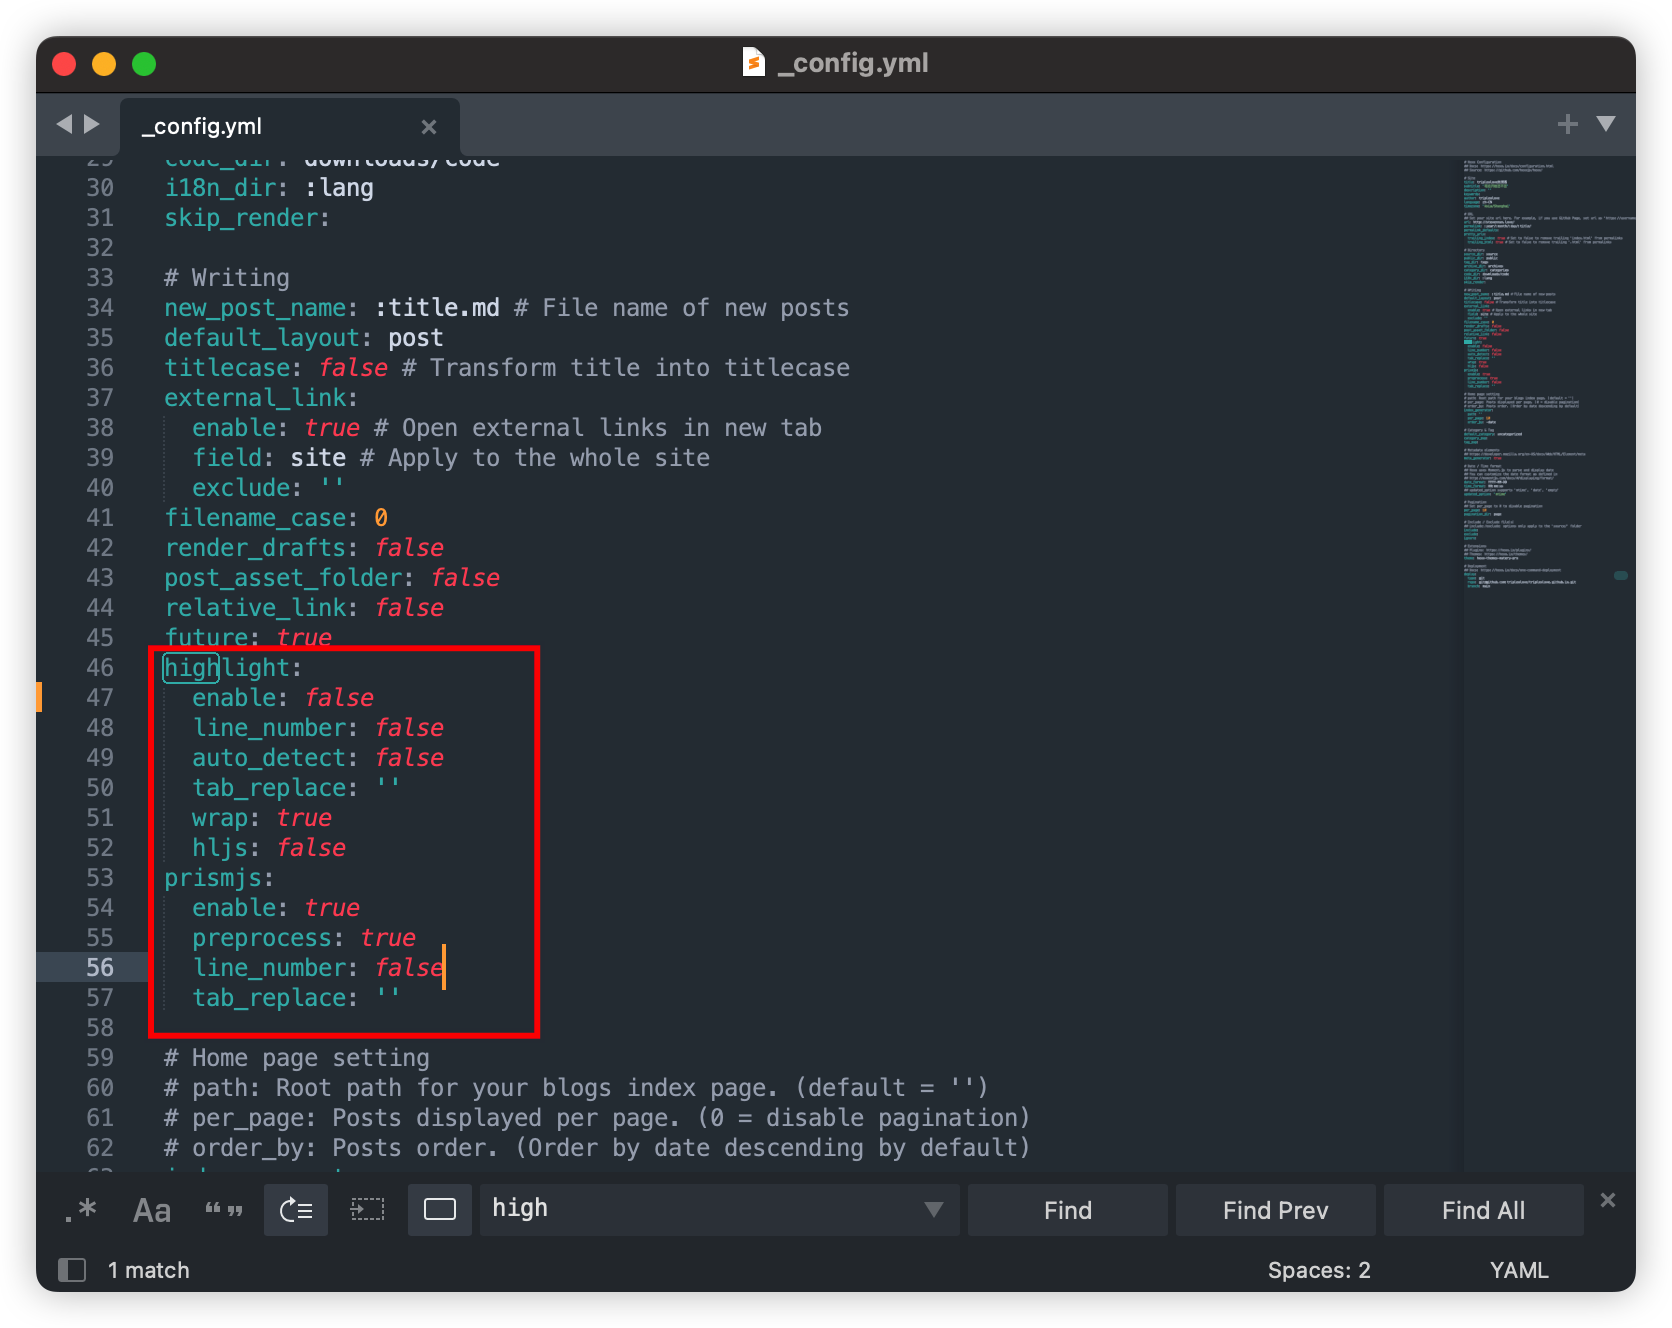Click the file icon in title bar

click(x=754, y=63)
